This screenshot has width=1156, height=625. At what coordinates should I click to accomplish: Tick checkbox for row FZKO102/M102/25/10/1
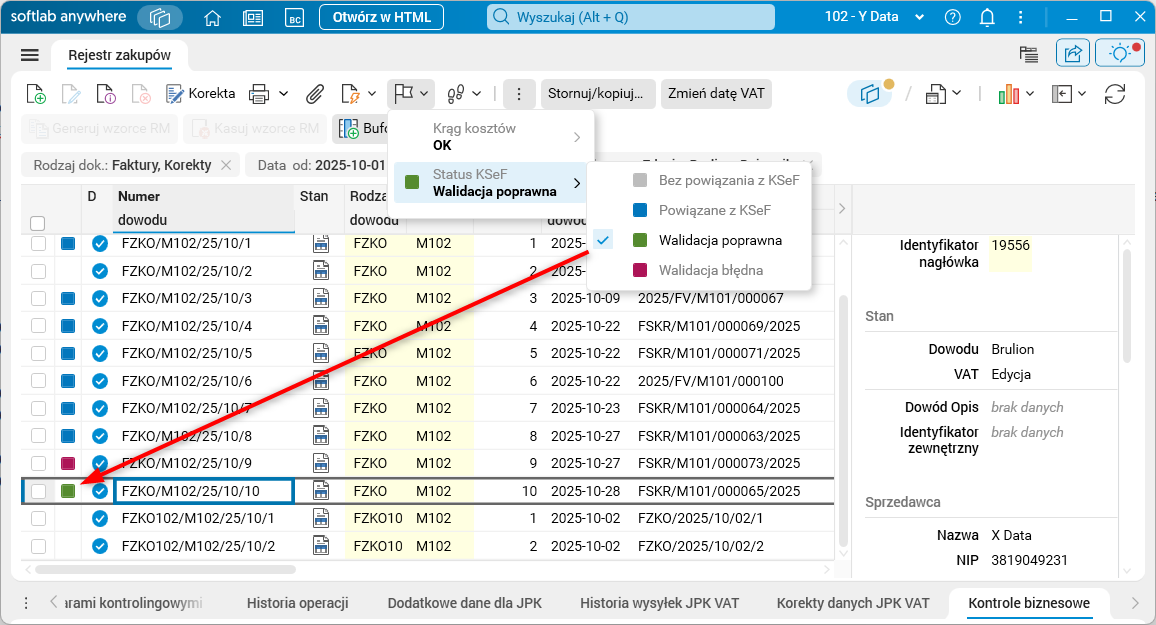[38, 519]
